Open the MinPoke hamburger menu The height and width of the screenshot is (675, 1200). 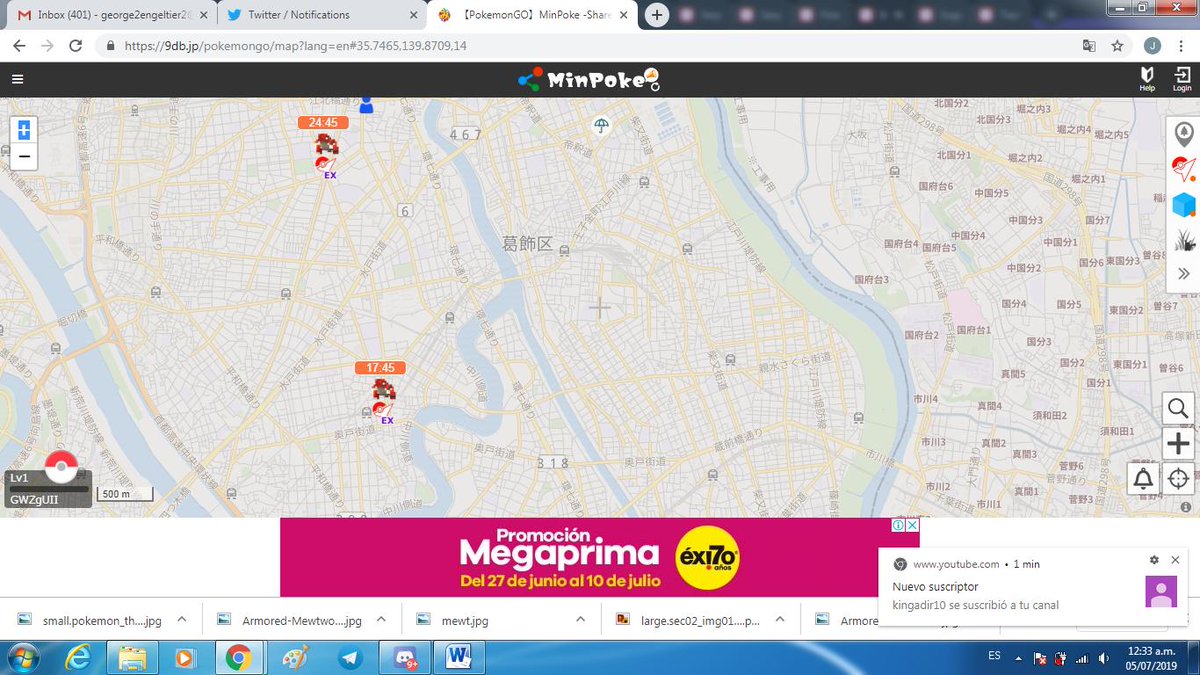click(x=17, y=80)
